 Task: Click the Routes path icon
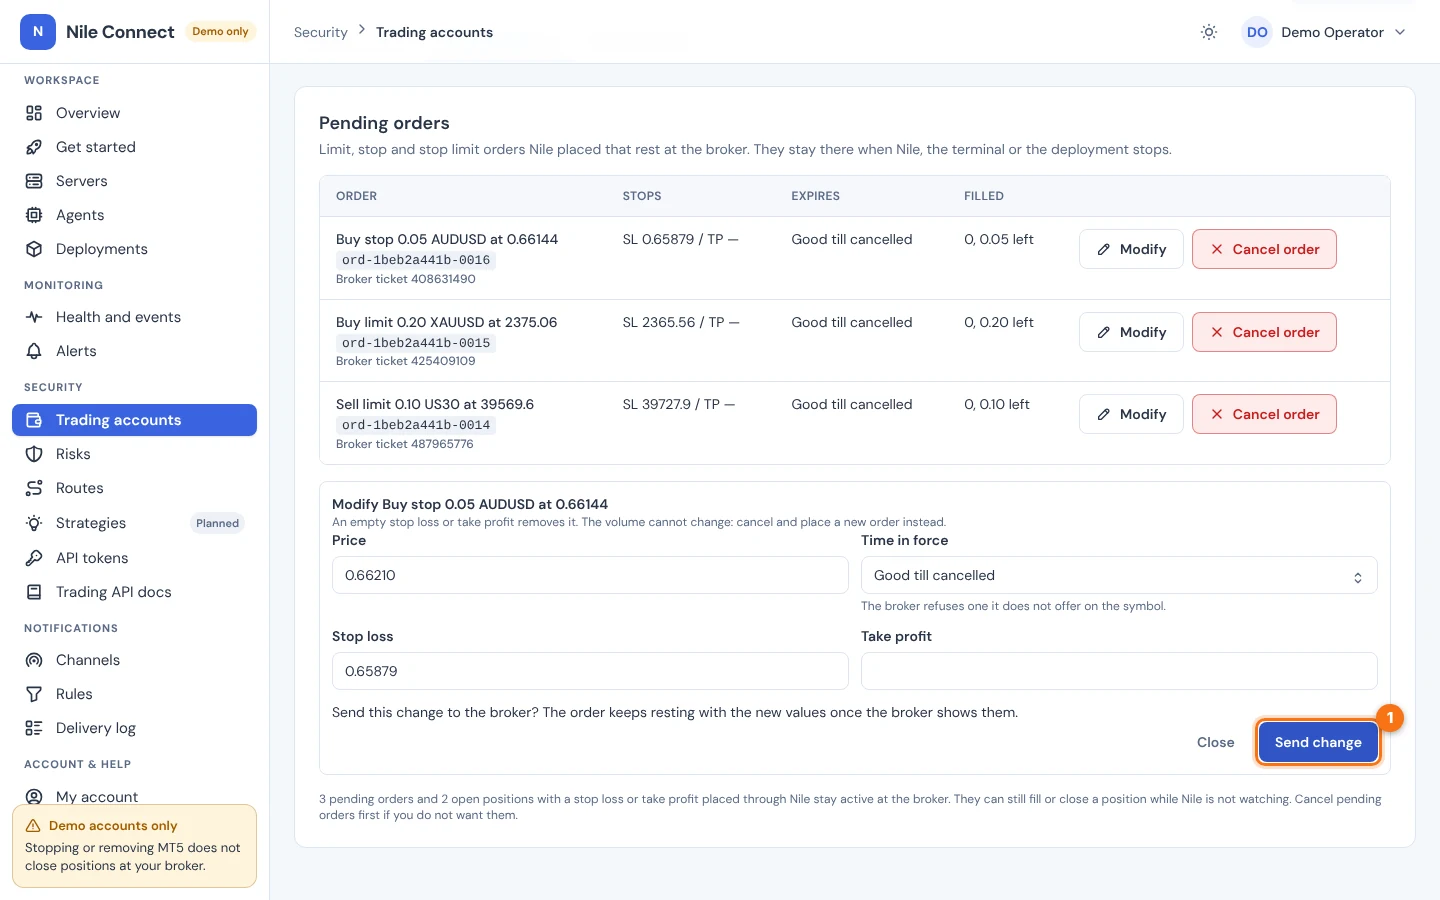34,488
